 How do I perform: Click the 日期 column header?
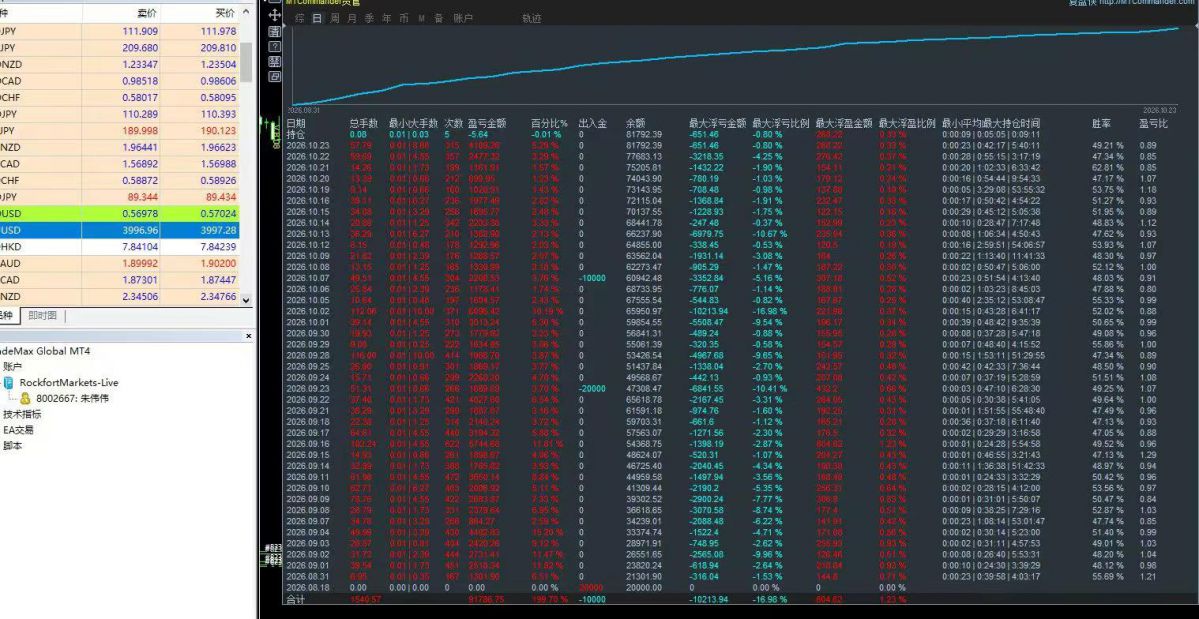click(x=296, y=123)
